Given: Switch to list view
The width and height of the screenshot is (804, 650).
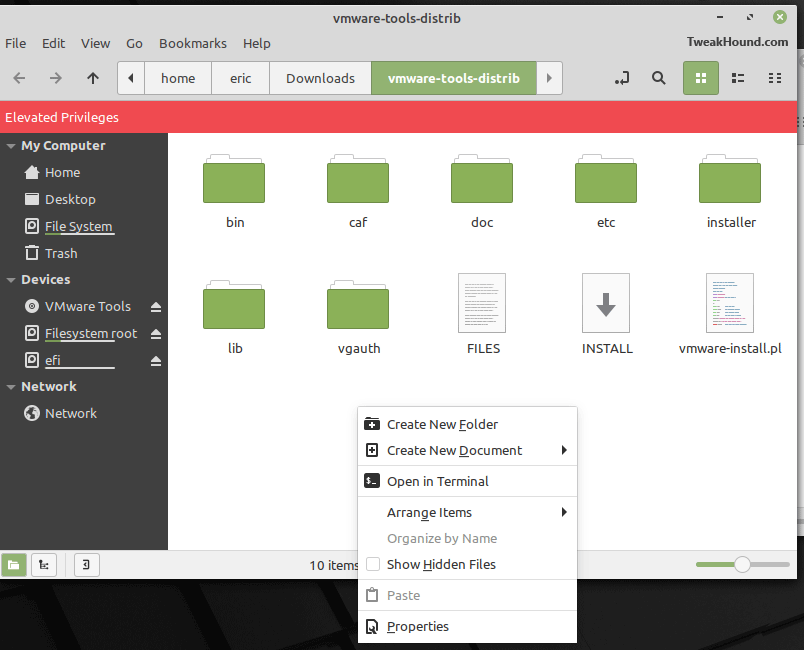Looking at the screenshot, I should pos(738,78).
